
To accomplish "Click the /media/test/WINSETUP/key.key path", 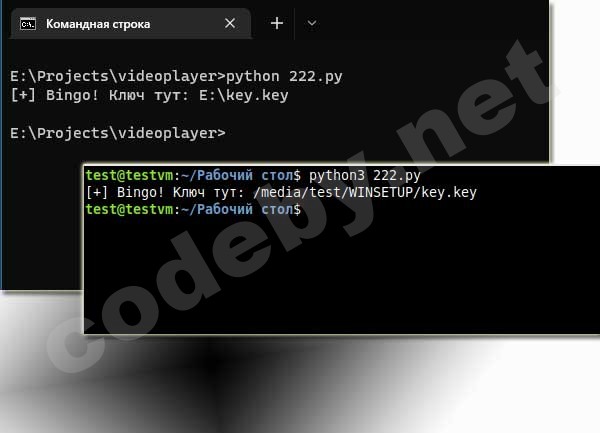I will [365, 192].
